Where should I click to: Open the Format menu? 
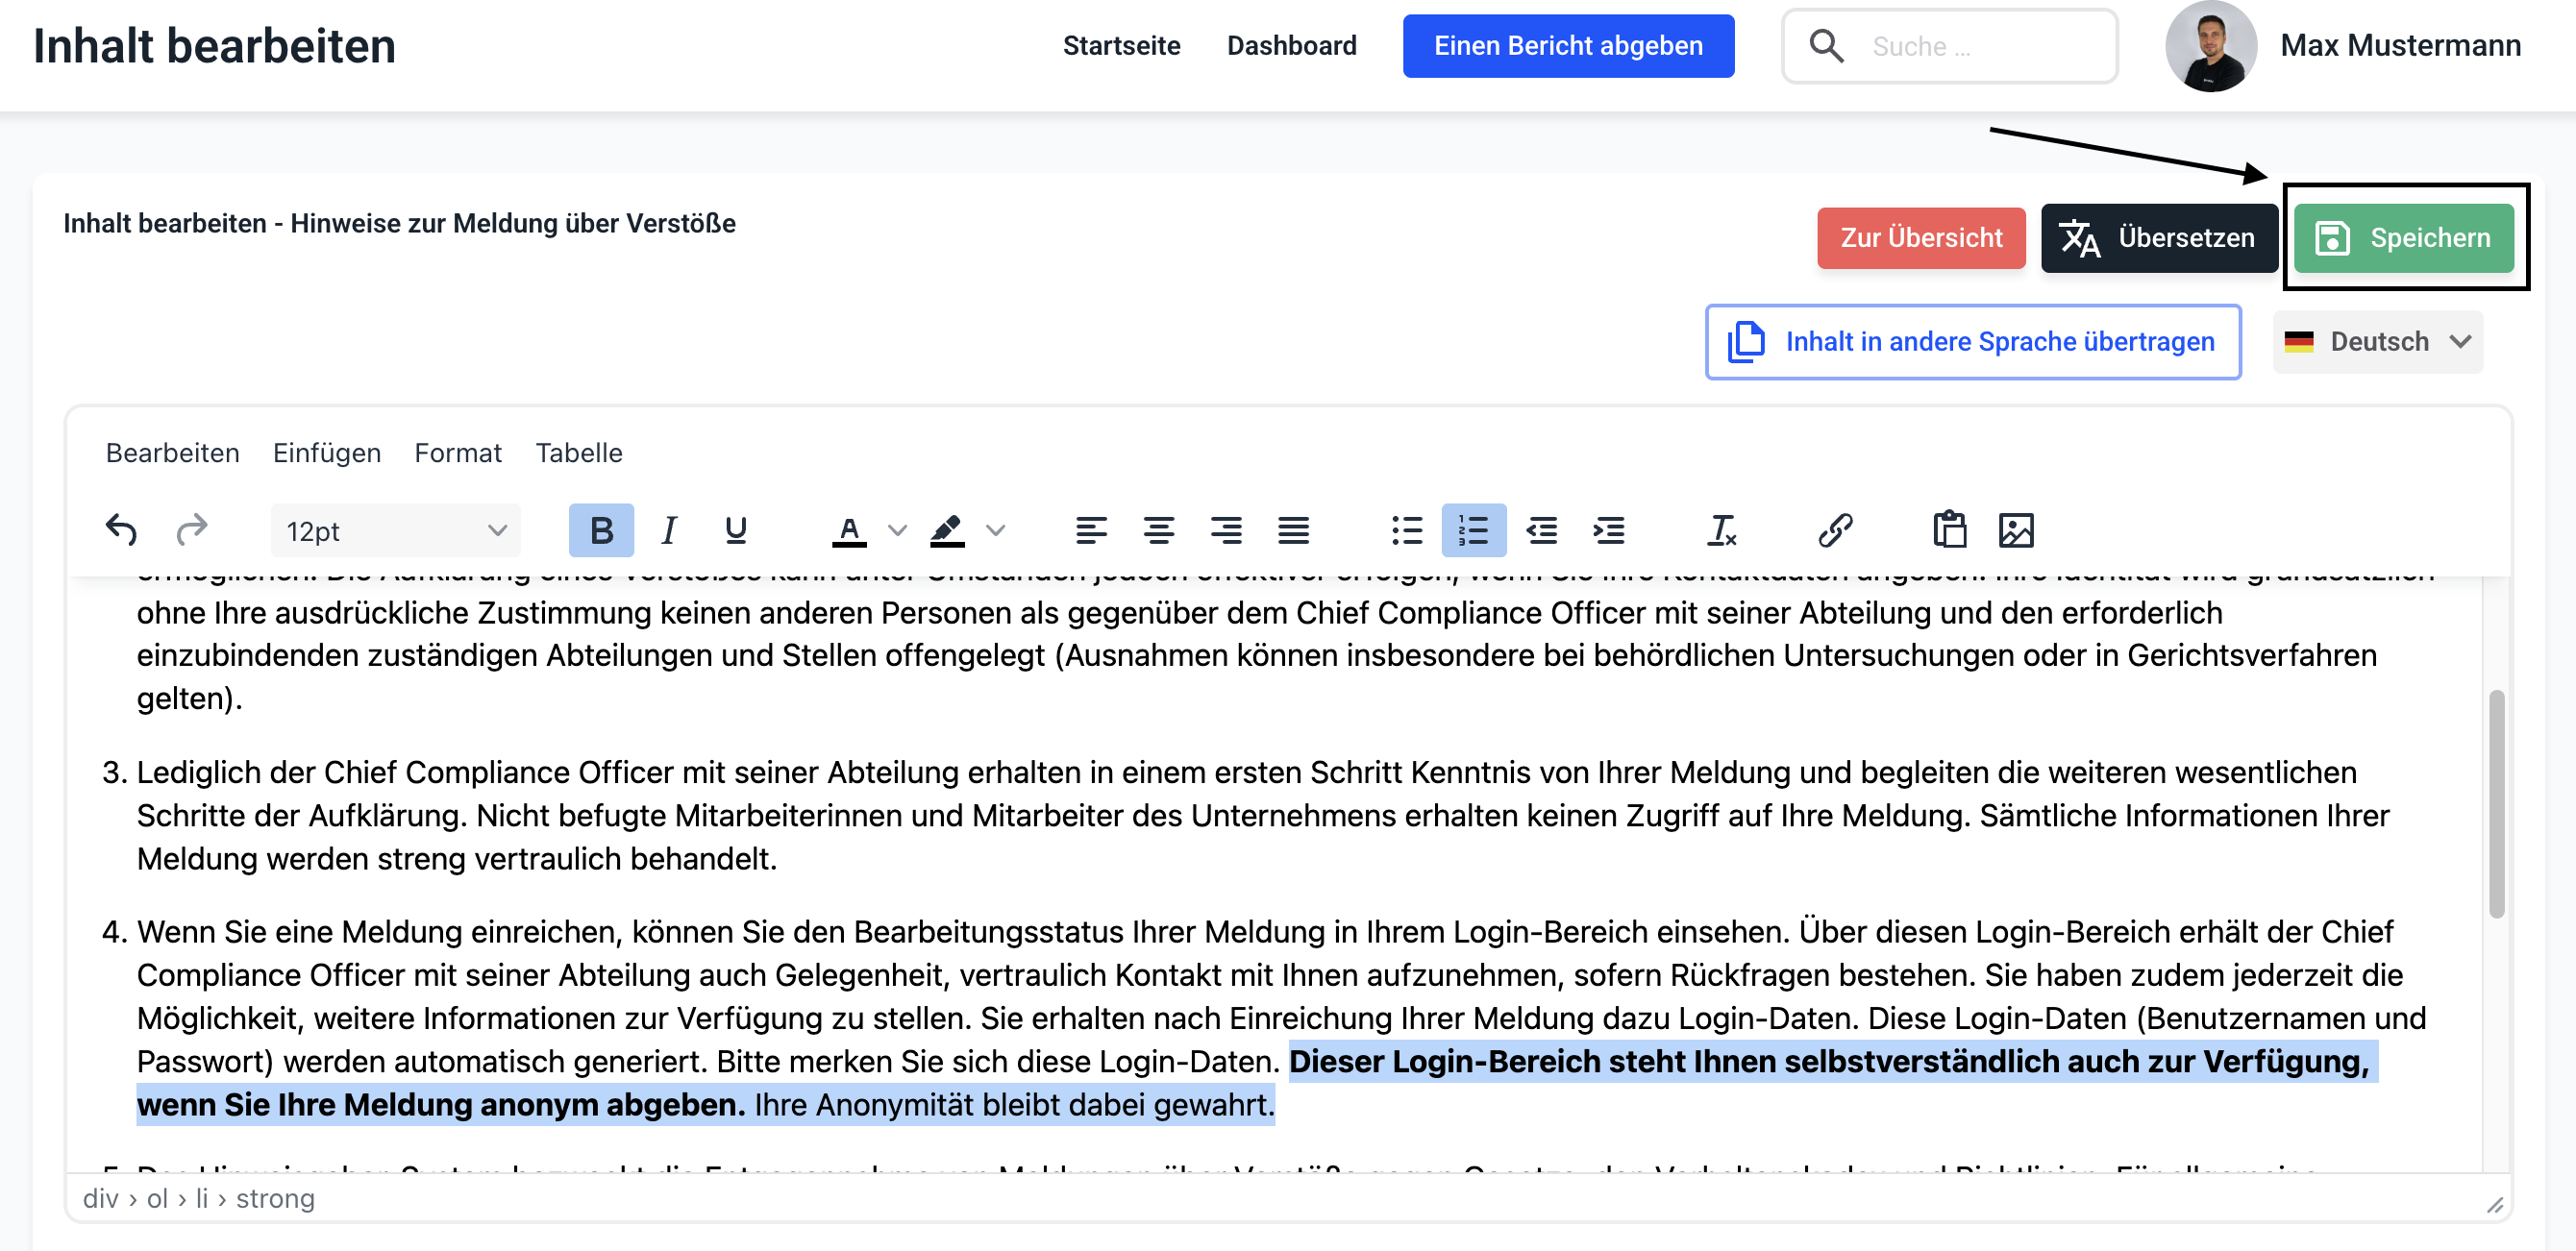point(457,453)
